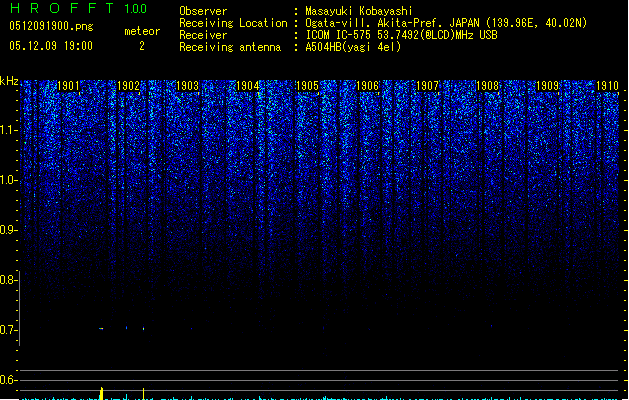Screen dimensions: 629x400
Task: Click the 1901 time marker
Action: coord(69,87)
